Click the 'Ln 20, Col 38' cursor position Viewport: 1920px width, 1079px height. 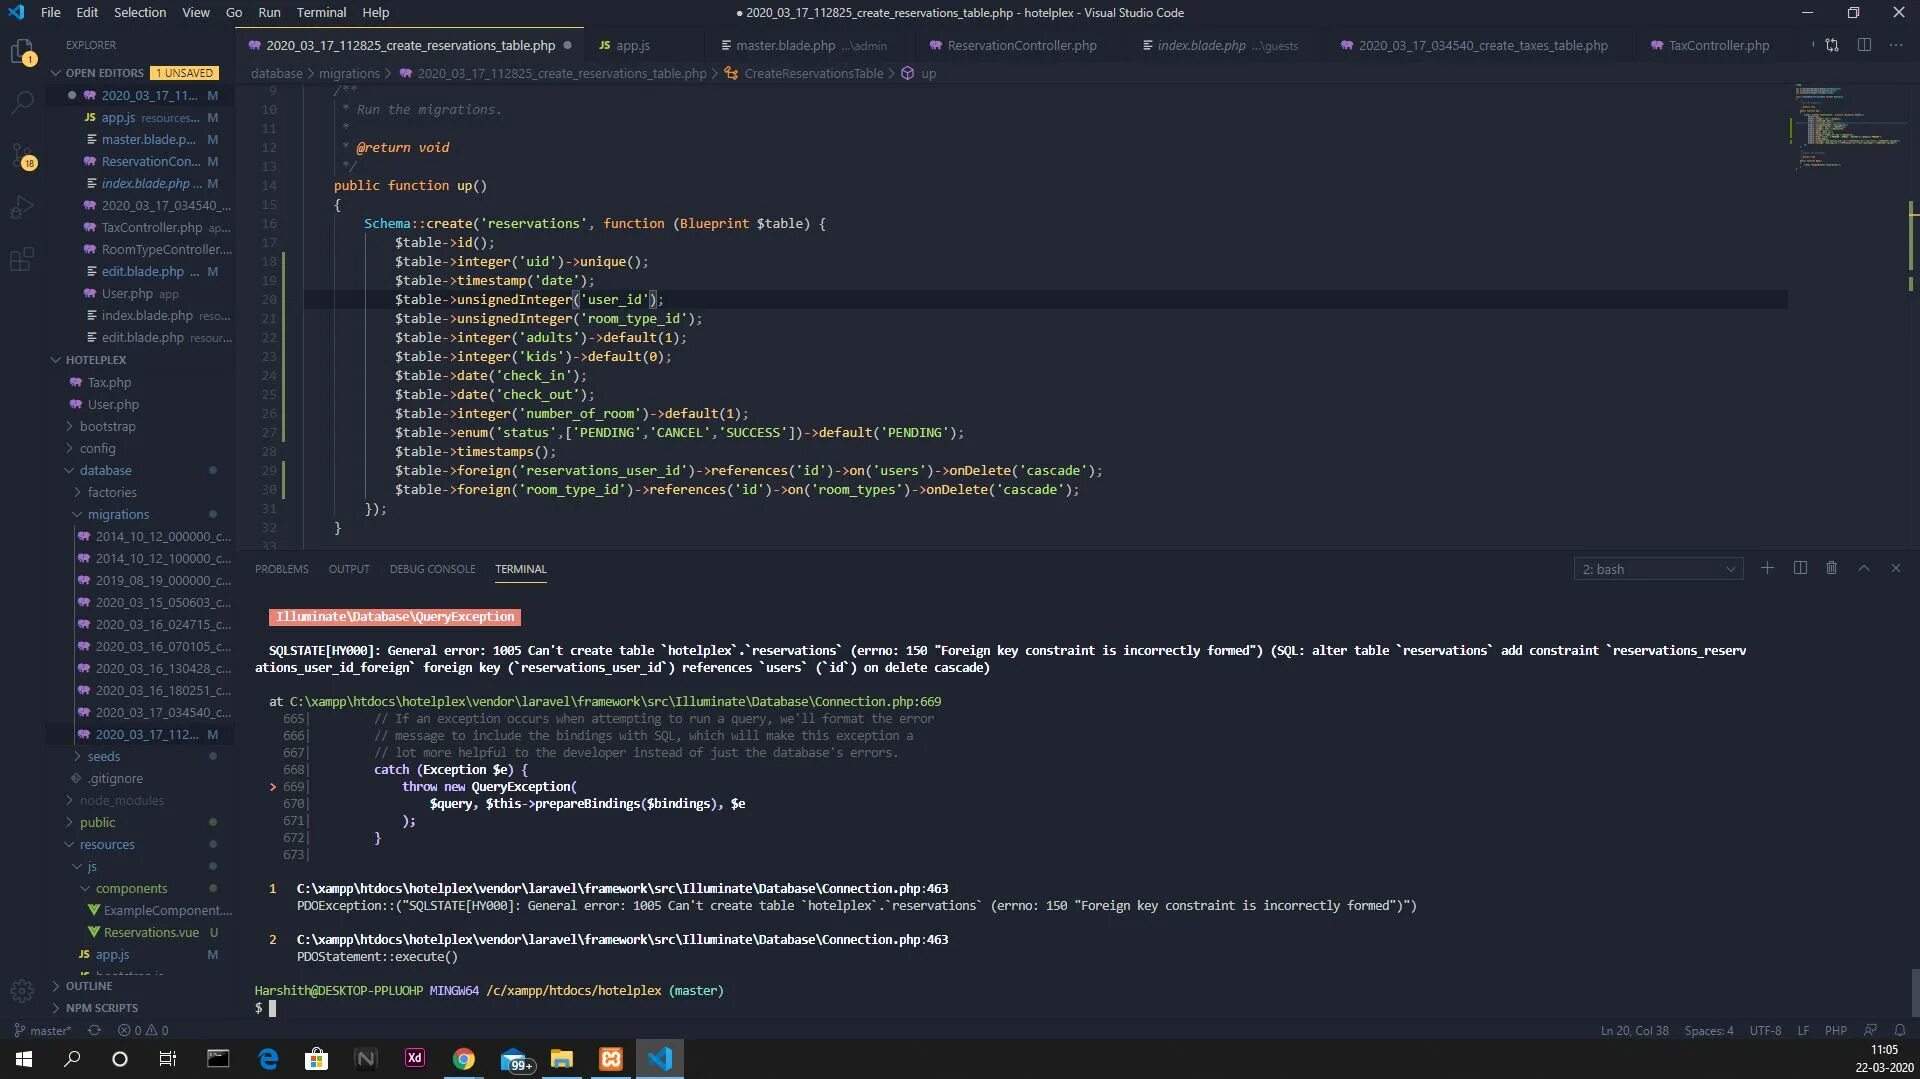point(1634,1030)
